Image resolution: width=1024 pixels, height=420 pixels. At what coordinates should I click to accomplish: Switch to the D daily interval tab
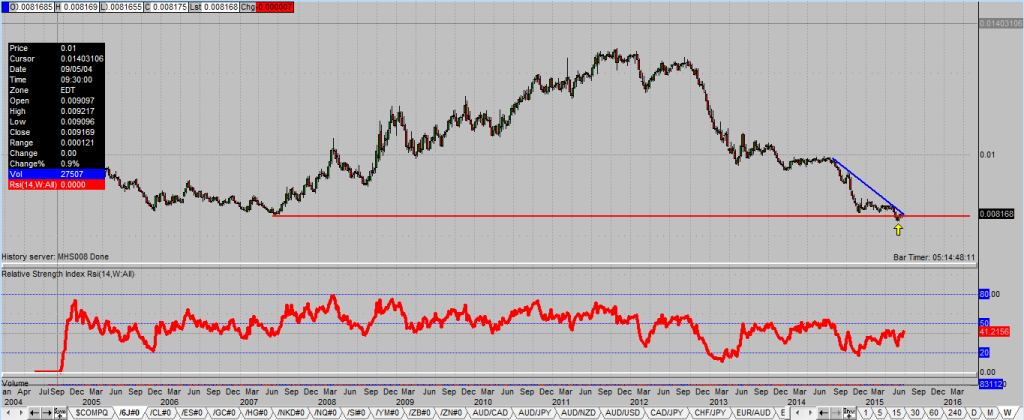tap(974, 413)
